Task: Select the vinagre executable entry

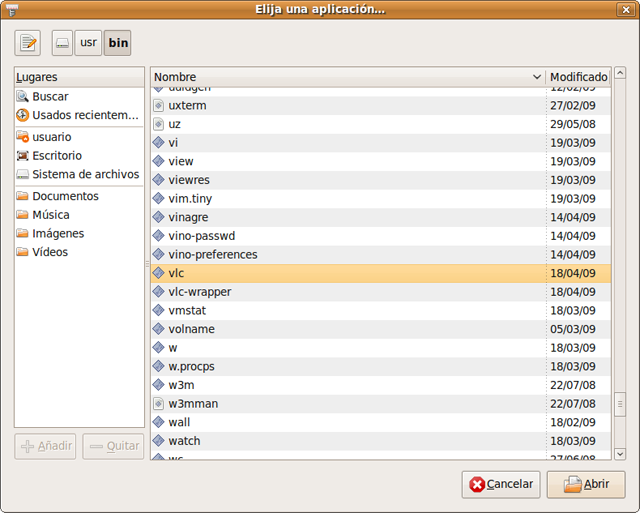Action: 189,217
